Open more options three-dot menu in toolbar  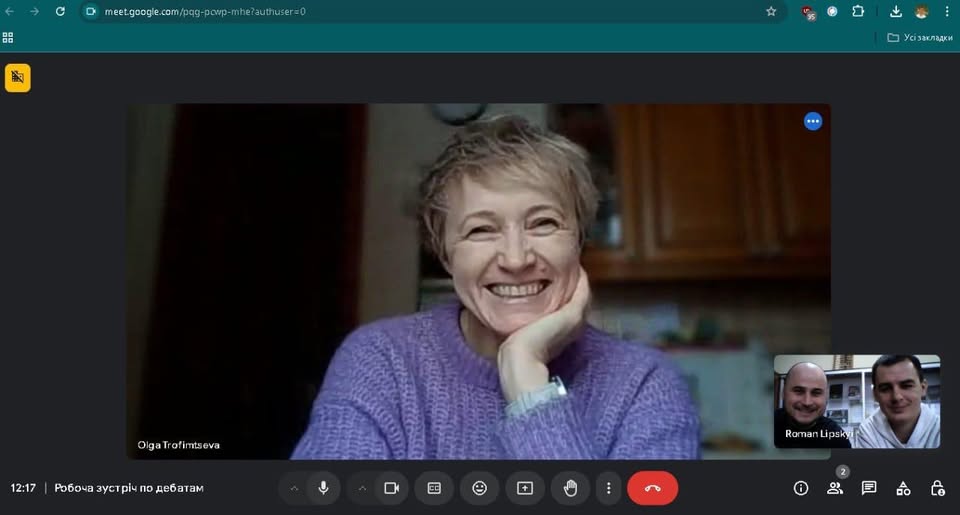point(609,488)
